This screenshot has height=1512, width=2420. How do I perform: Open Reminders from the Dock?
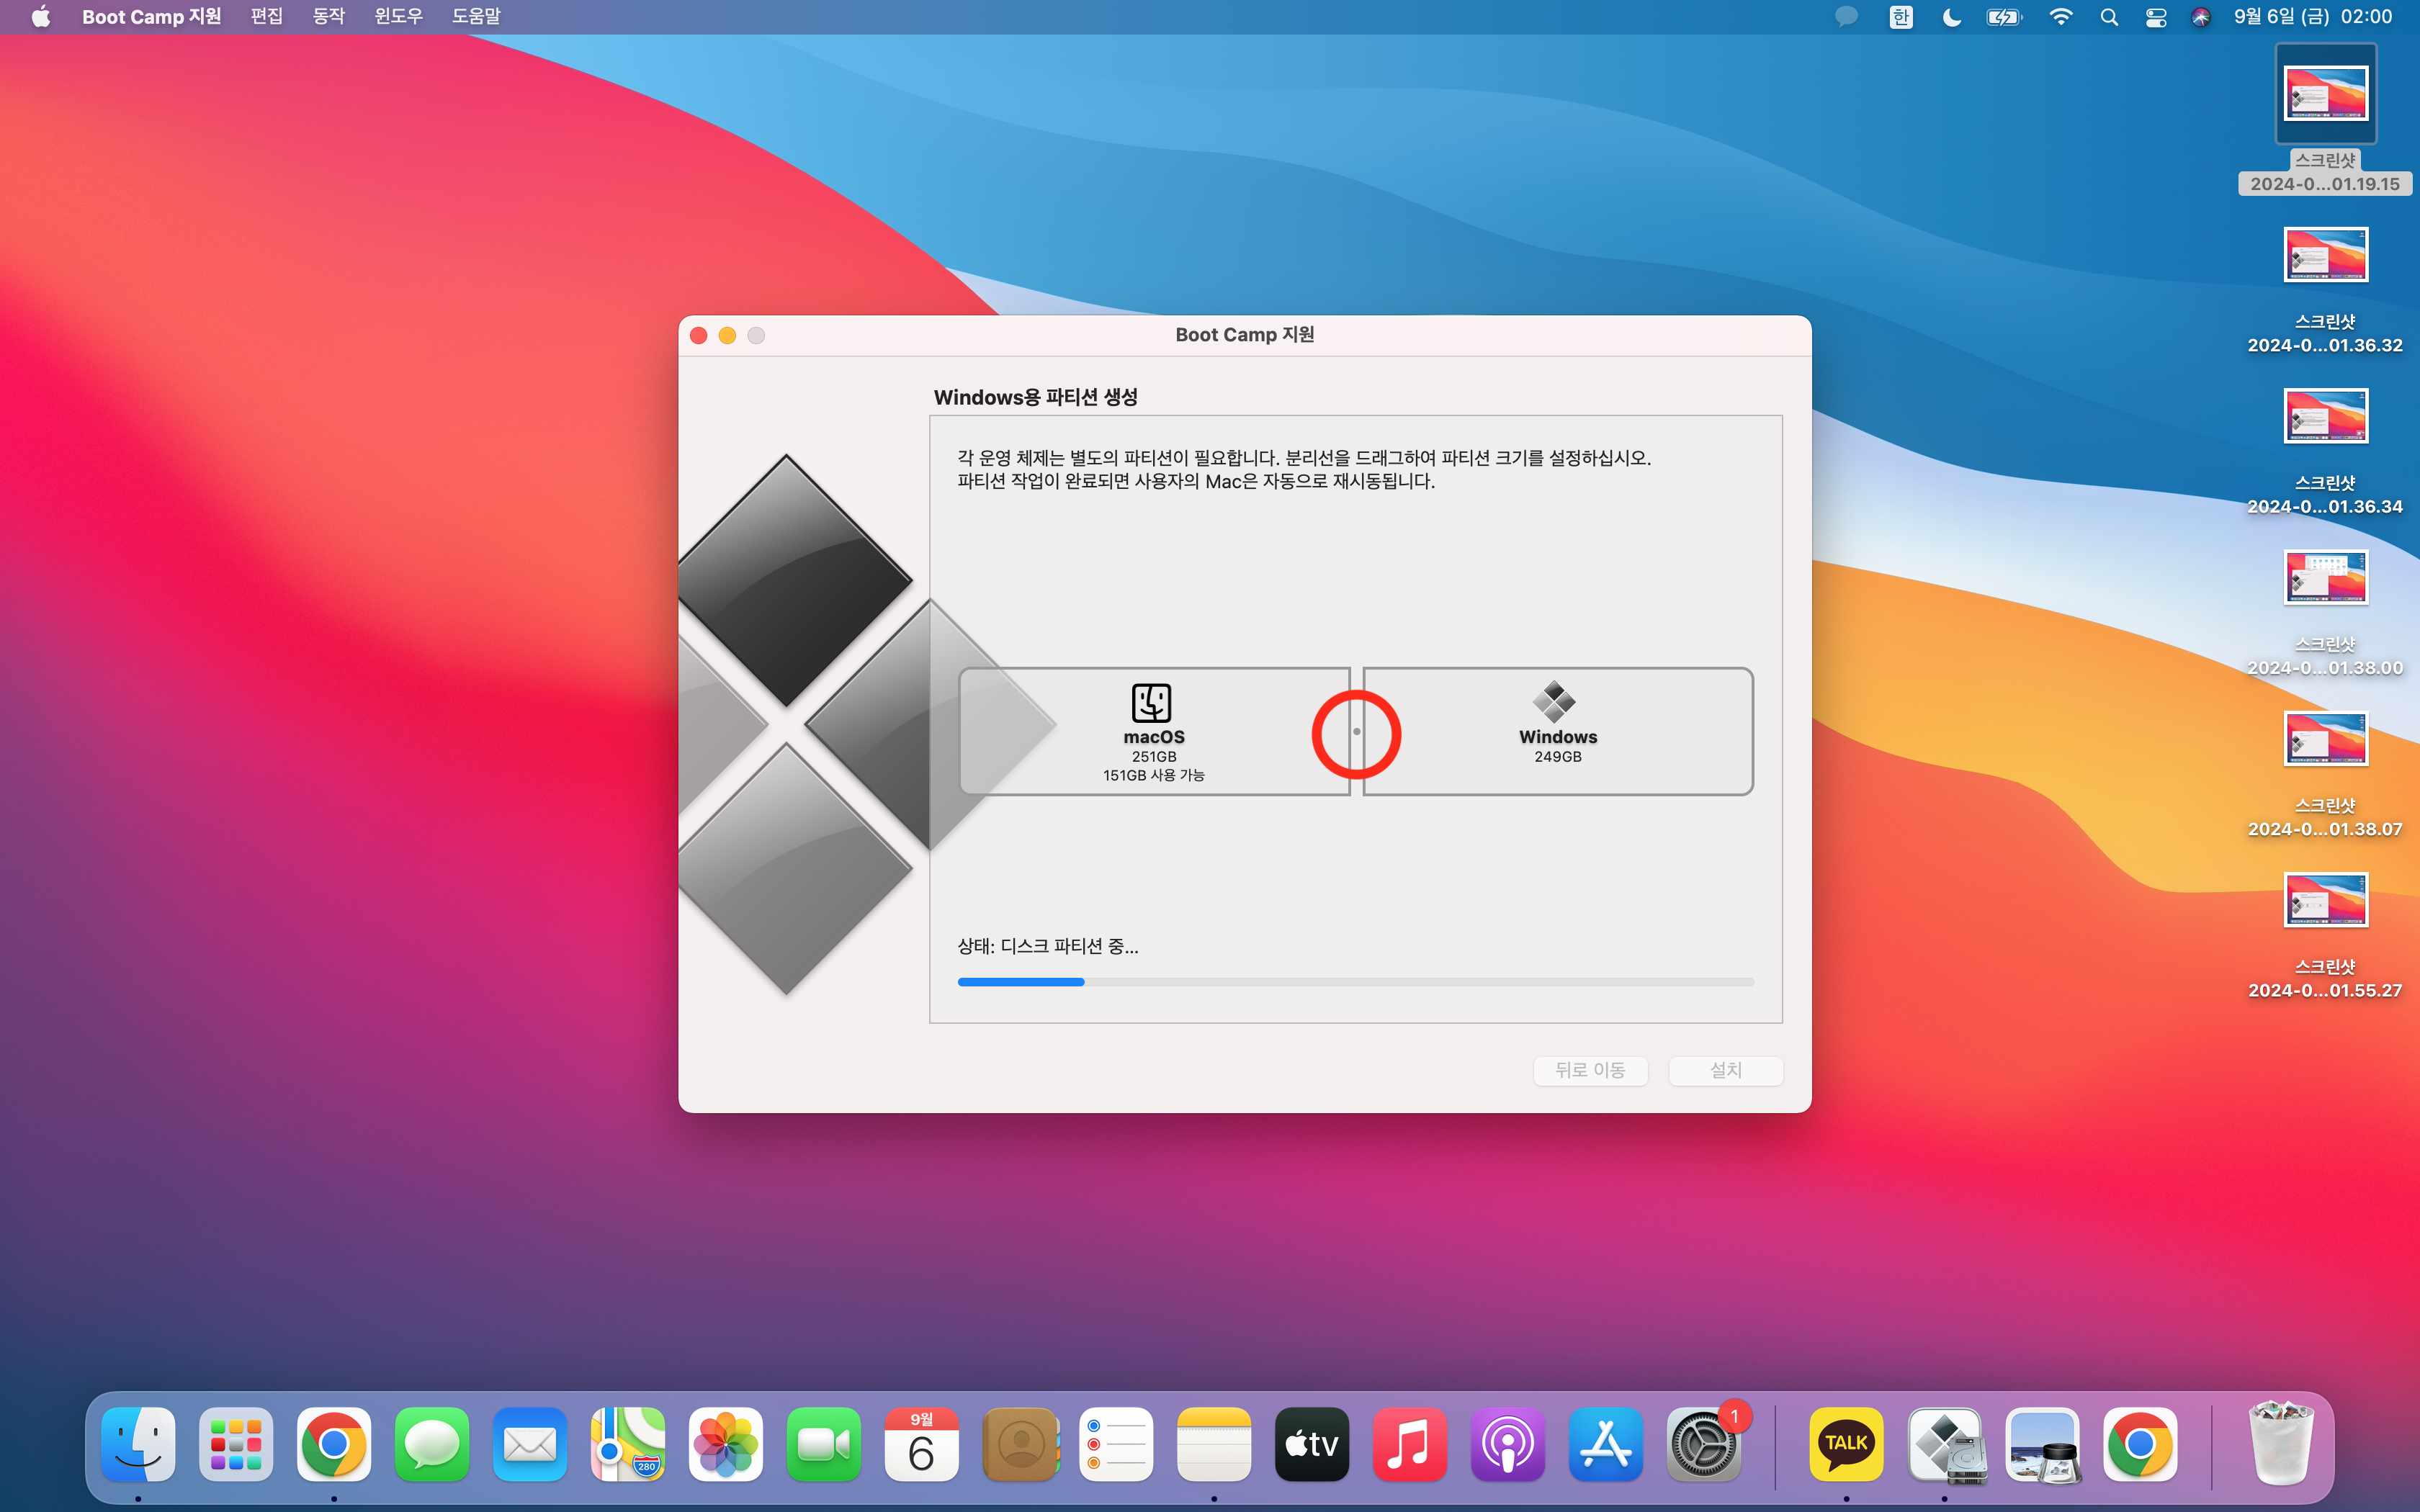(x=1116, y=1444)
